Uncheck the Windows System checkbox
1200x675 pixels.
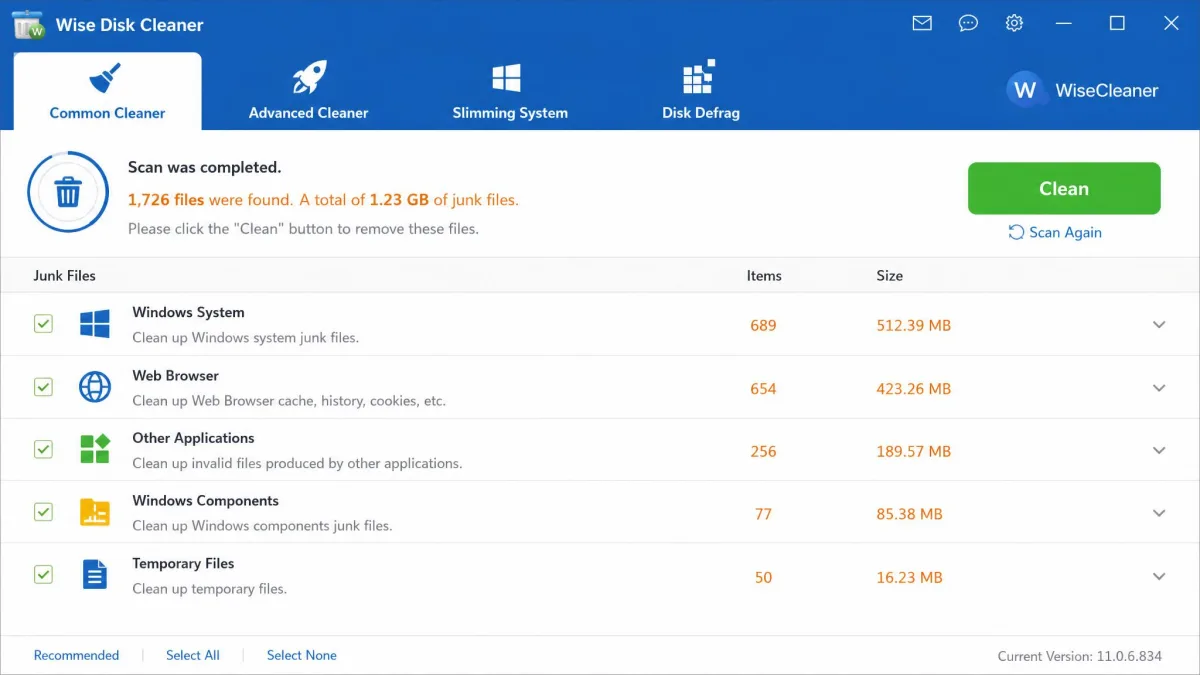click(x=43, y=324)
